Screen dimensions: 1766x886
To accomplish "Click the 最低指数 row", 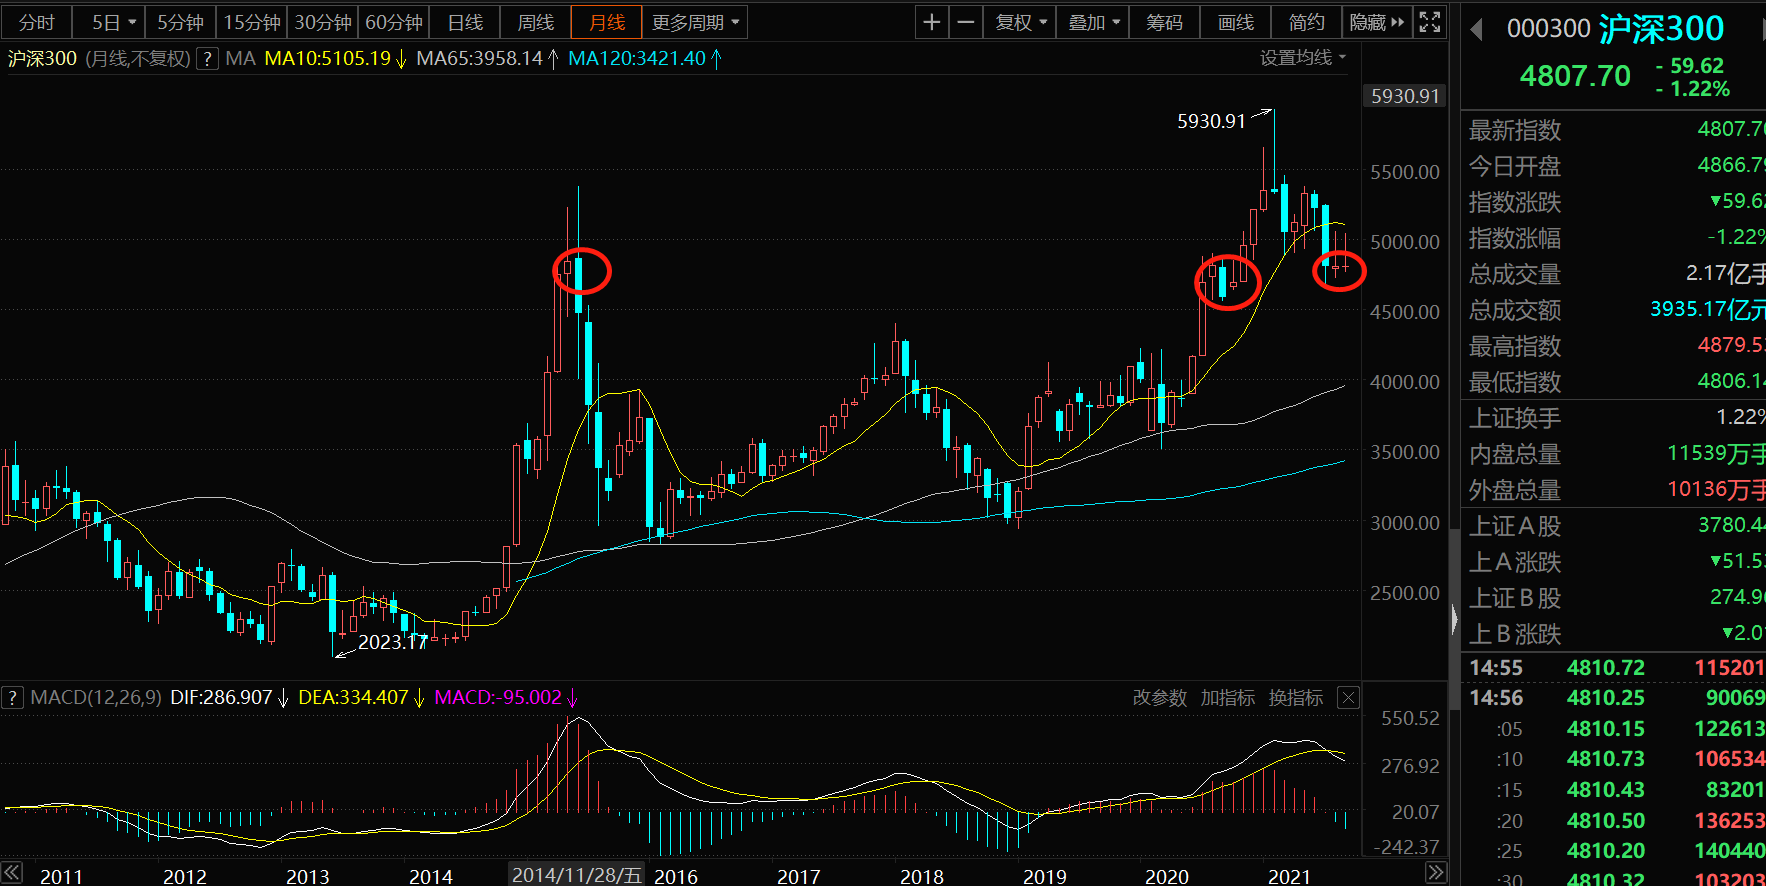I will 1614,382.
